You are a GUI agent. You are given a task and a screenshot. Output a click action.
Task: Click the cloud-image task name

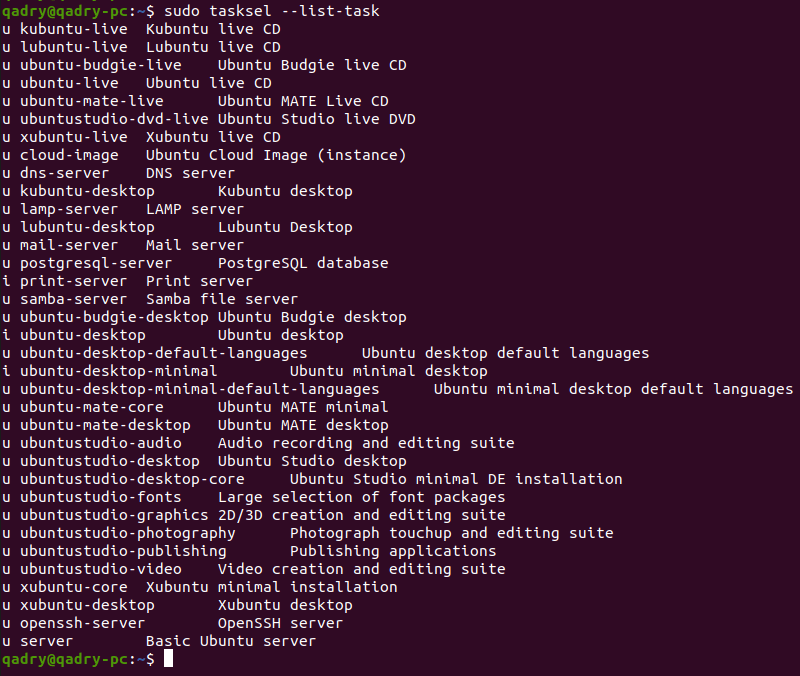click(69, 155)
